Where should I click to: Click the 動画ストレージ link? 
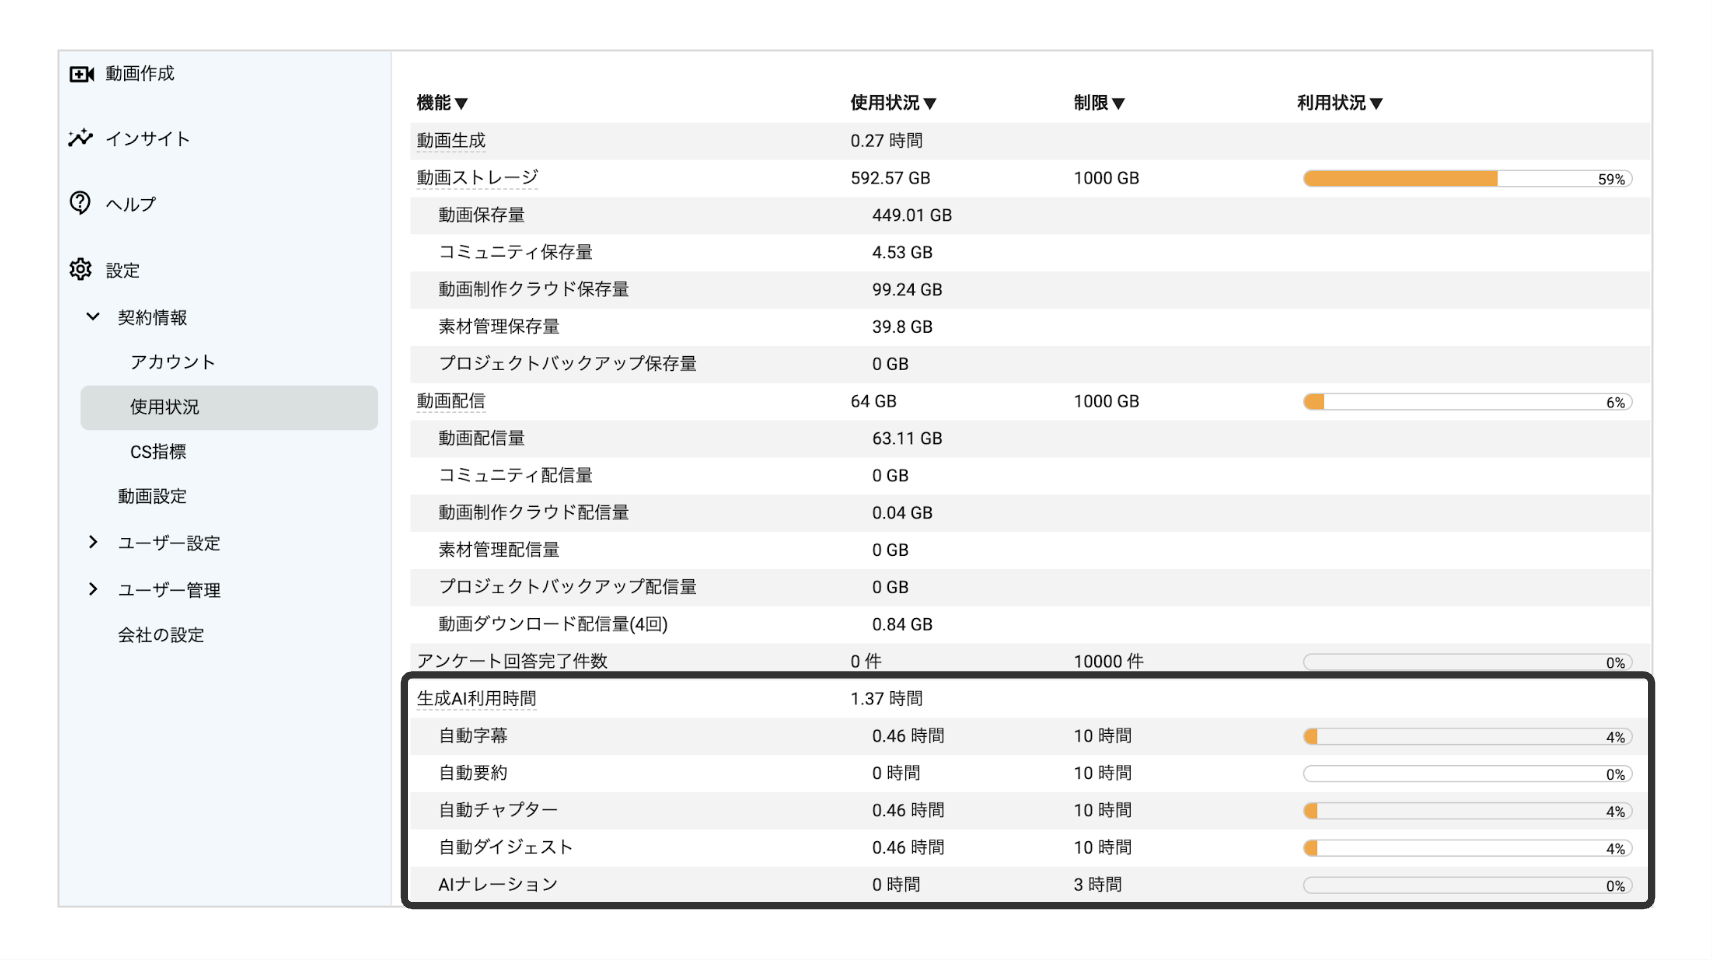click(x=477, y=177)
